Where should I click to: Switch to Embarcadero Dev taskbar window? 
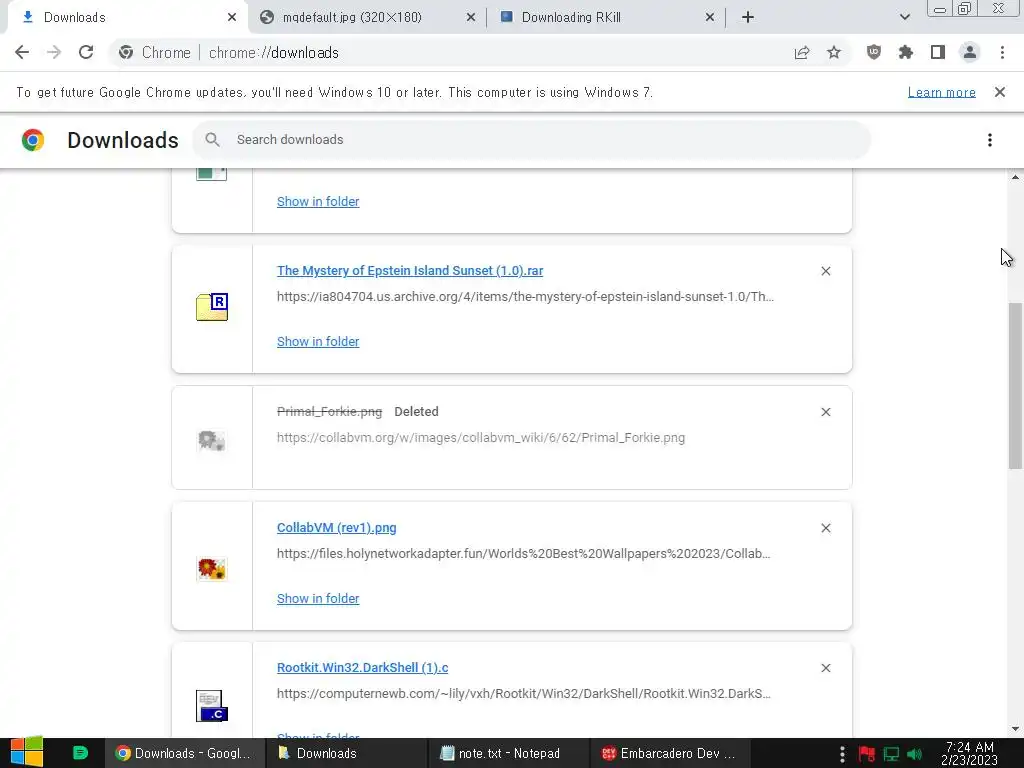[x=670, y=753]
